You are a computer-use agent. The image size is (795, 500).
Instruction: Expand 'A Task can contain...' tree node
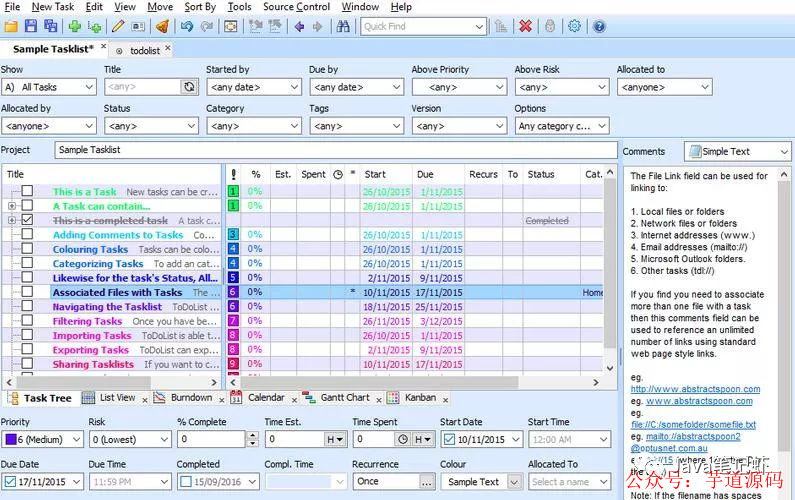tap(12, 206)
